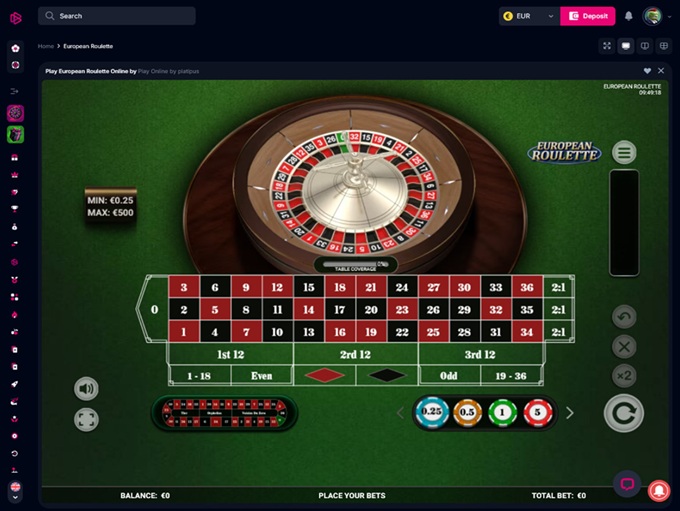
Task: Undo last bet with the curved arrow button
Action: pyautogui.click(x=624, y=317)
